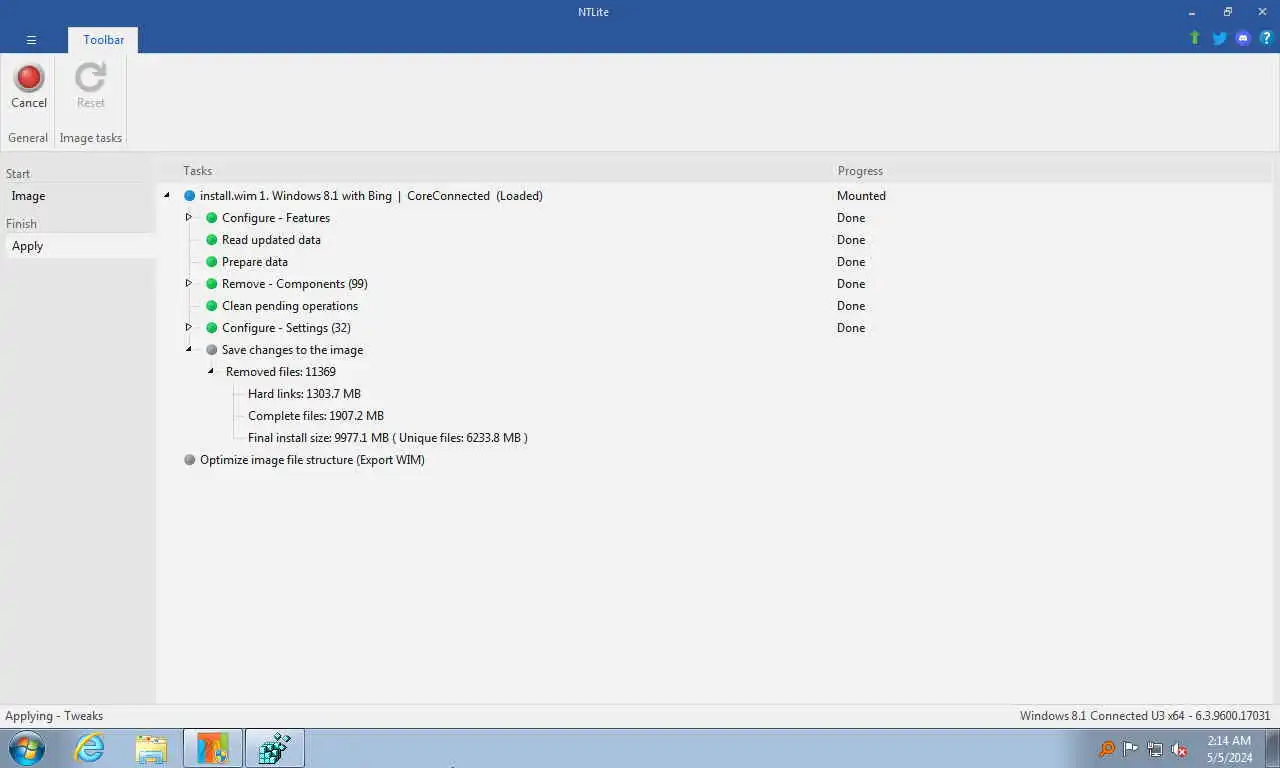The height and width of the screenshot is (768, 1280).
Task: Open the Action Center flag icon
Action: tap(1130, 749)
